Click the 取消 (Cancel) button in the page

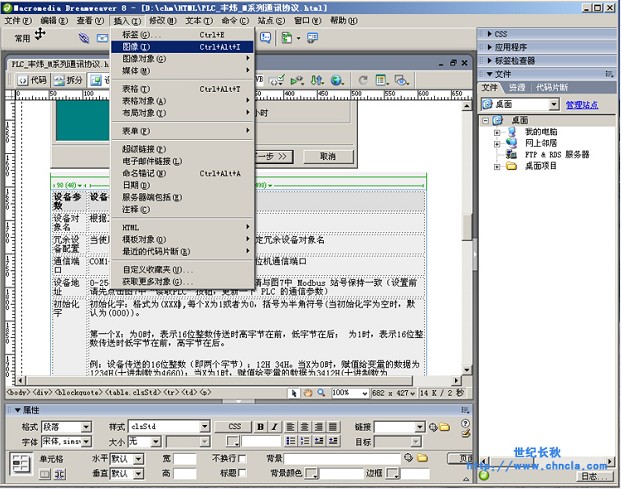[x=328, y=157]
